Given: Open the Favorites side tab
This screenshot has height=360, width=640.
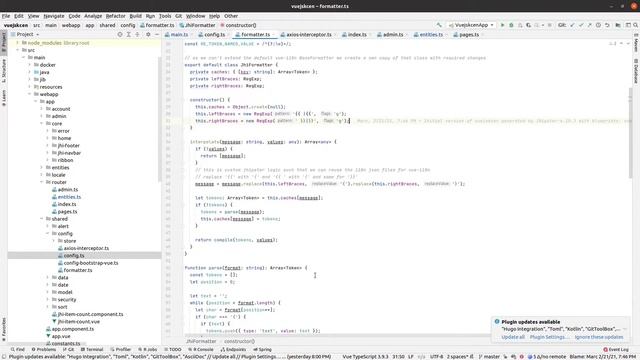Looking at the screenshot, I should point(4,330).
